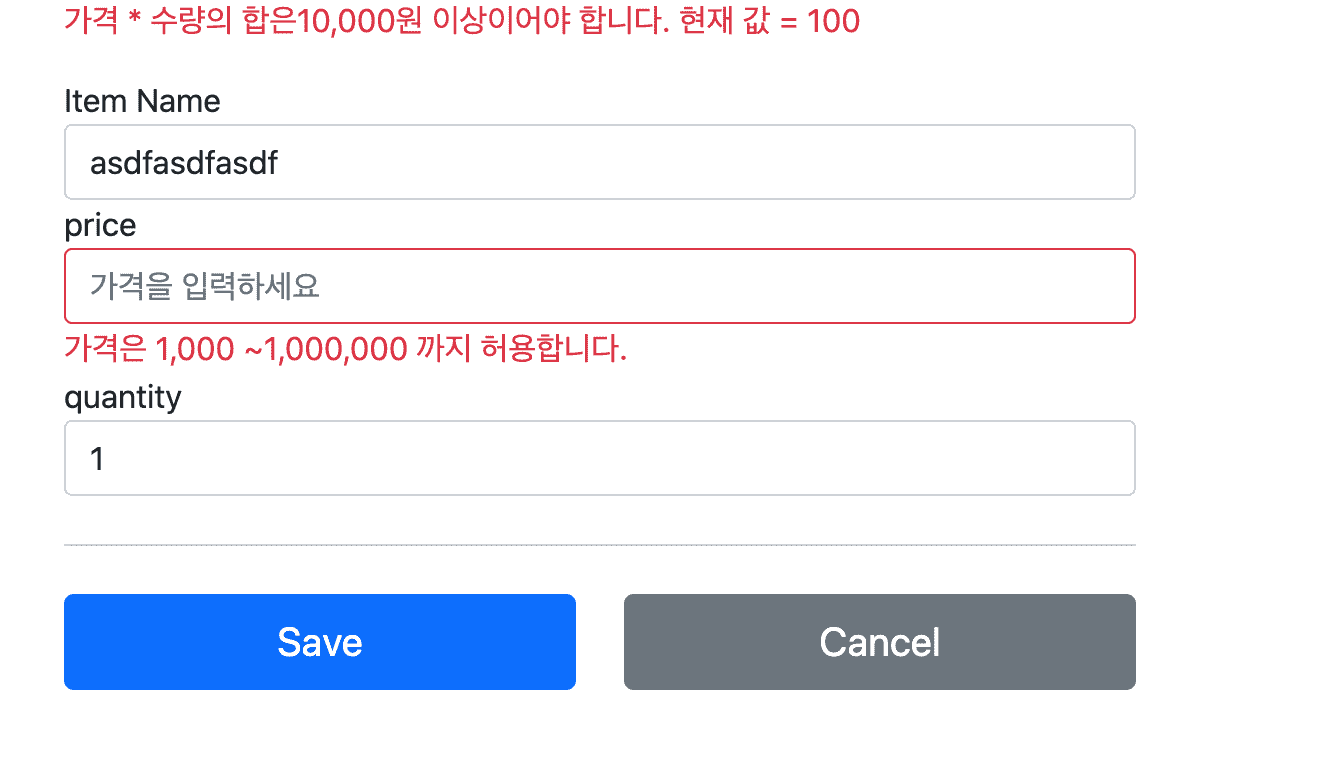Image resolution: width=1320 pixels, height=770 pixels.
Task: Focus the price input with red border
Action: 600,286
